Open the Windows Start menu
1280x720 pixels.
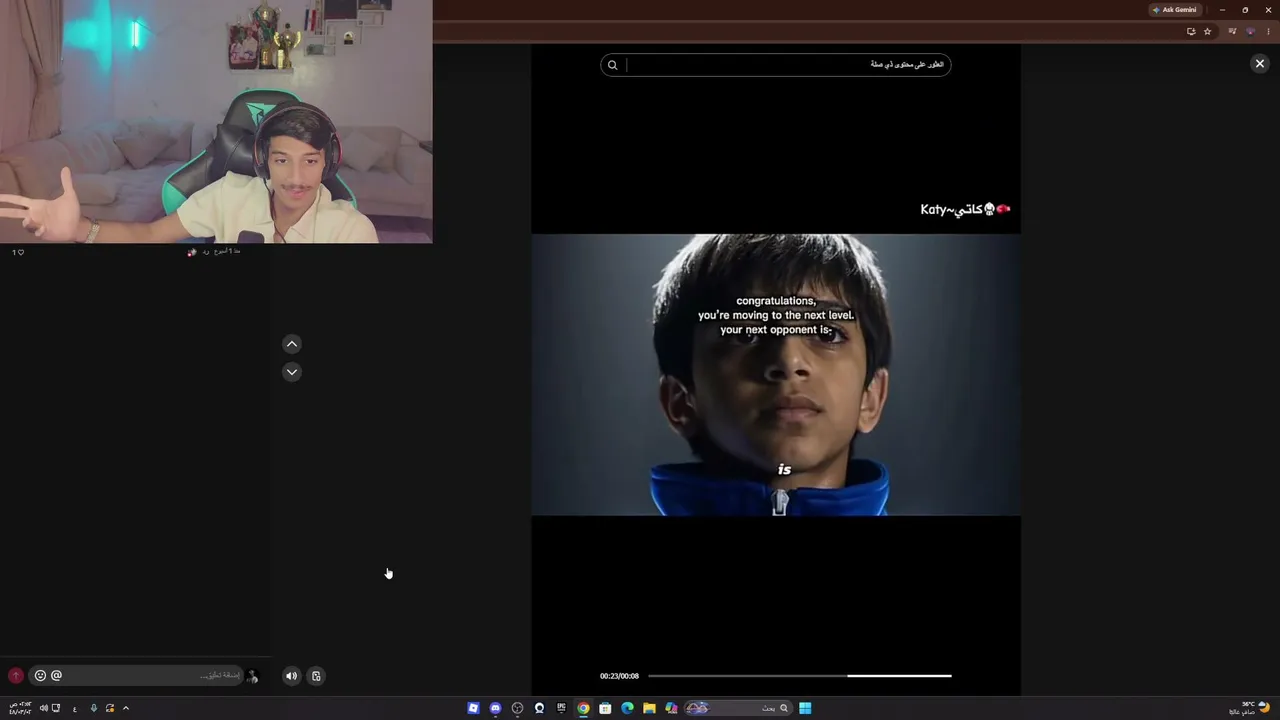click(805, 708)
